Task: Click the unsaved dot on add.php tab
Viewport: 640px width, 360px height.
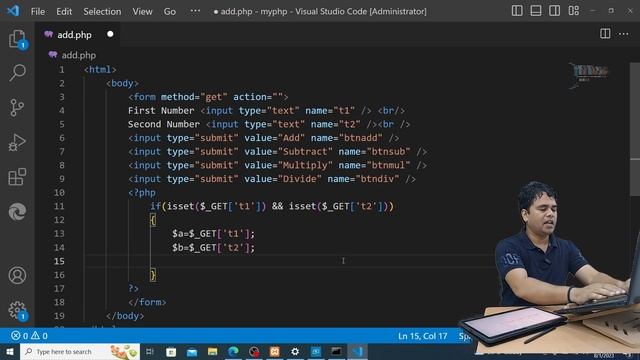Action: (110, 34)
